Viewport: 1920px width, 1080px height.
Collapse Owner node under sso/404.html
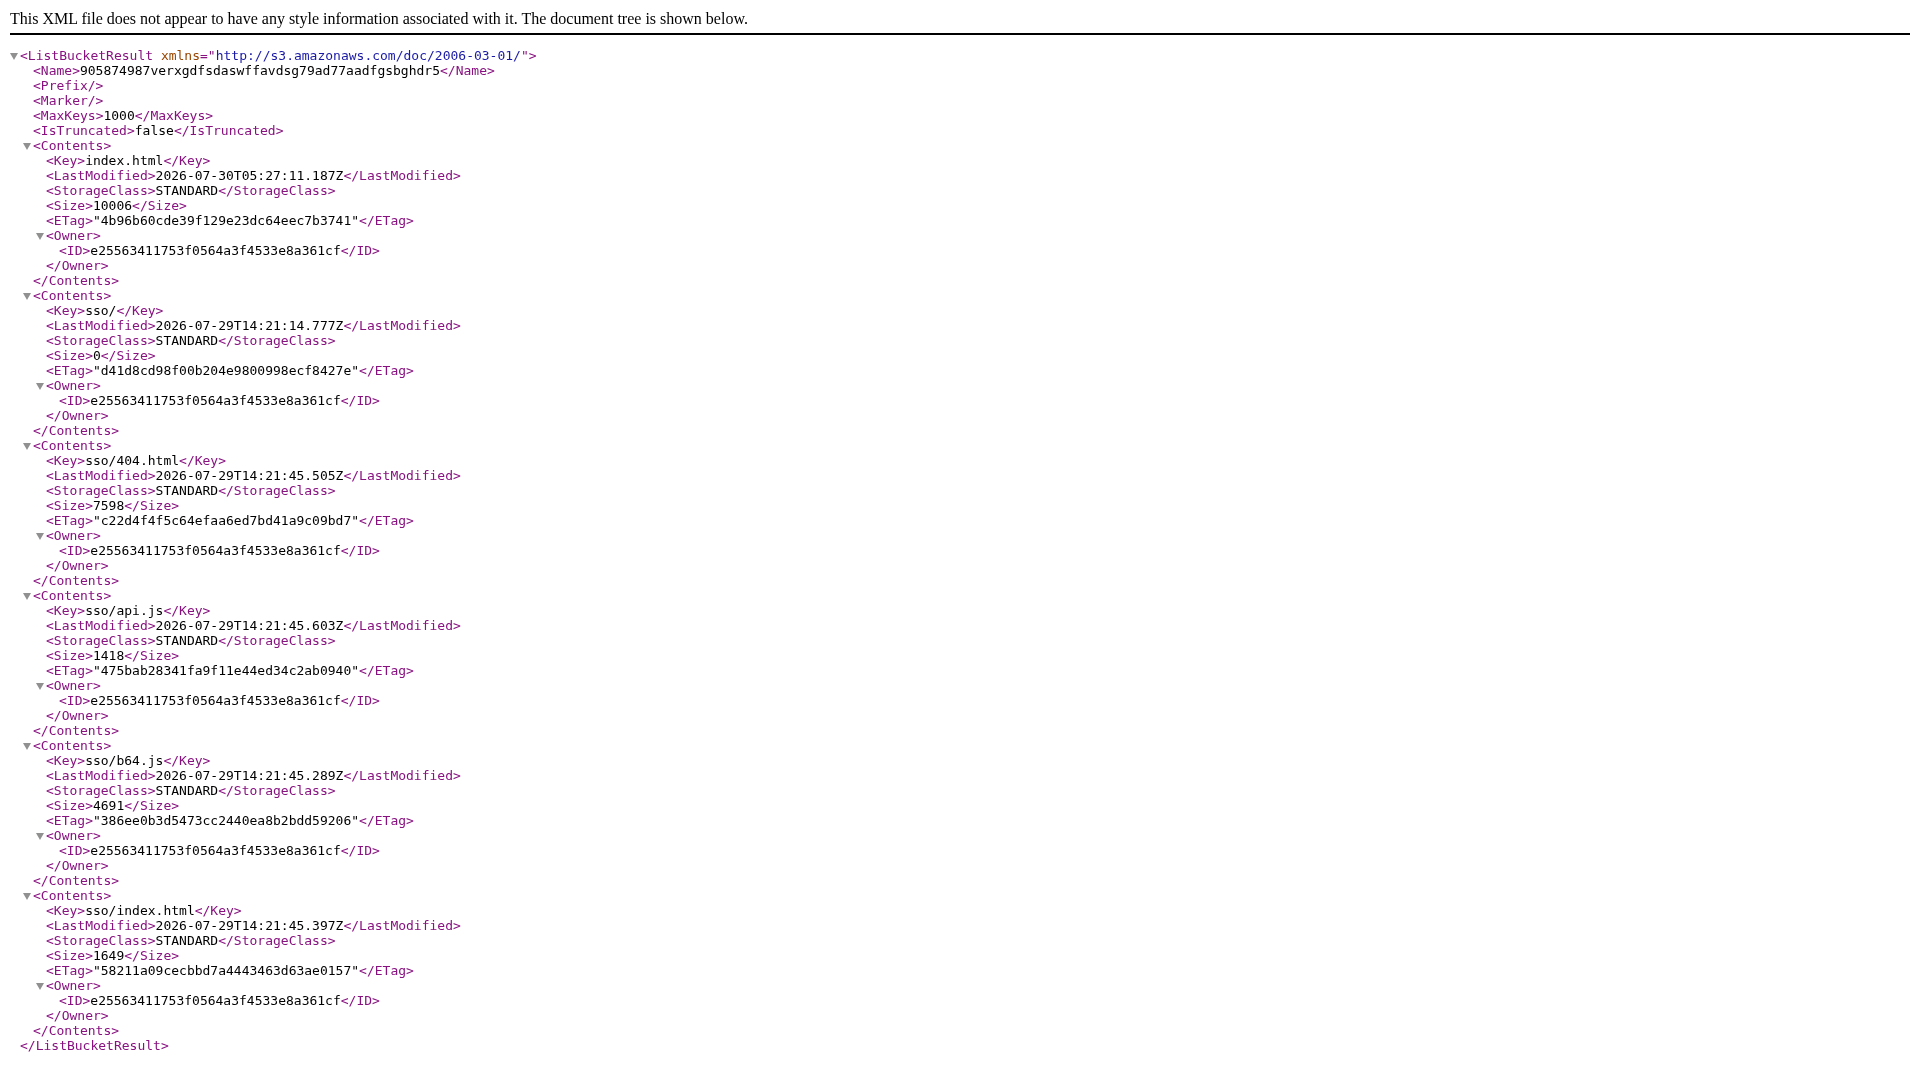coord(40,536)
